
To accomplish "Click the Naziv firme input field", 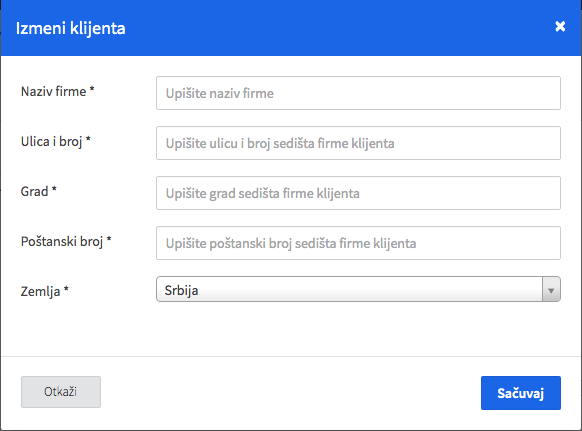I will (358, 93).
